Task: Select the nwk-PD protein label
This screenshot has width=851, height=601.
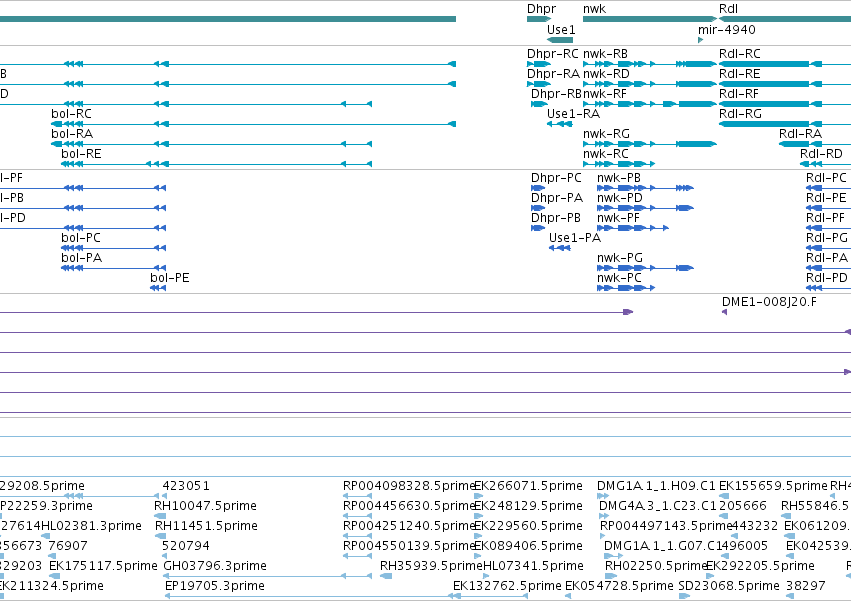Action: click(x=619, y=198)
